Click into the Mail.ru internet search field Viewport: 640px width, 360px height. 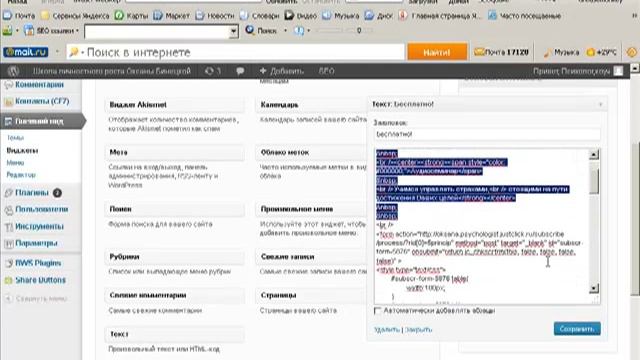235,52
